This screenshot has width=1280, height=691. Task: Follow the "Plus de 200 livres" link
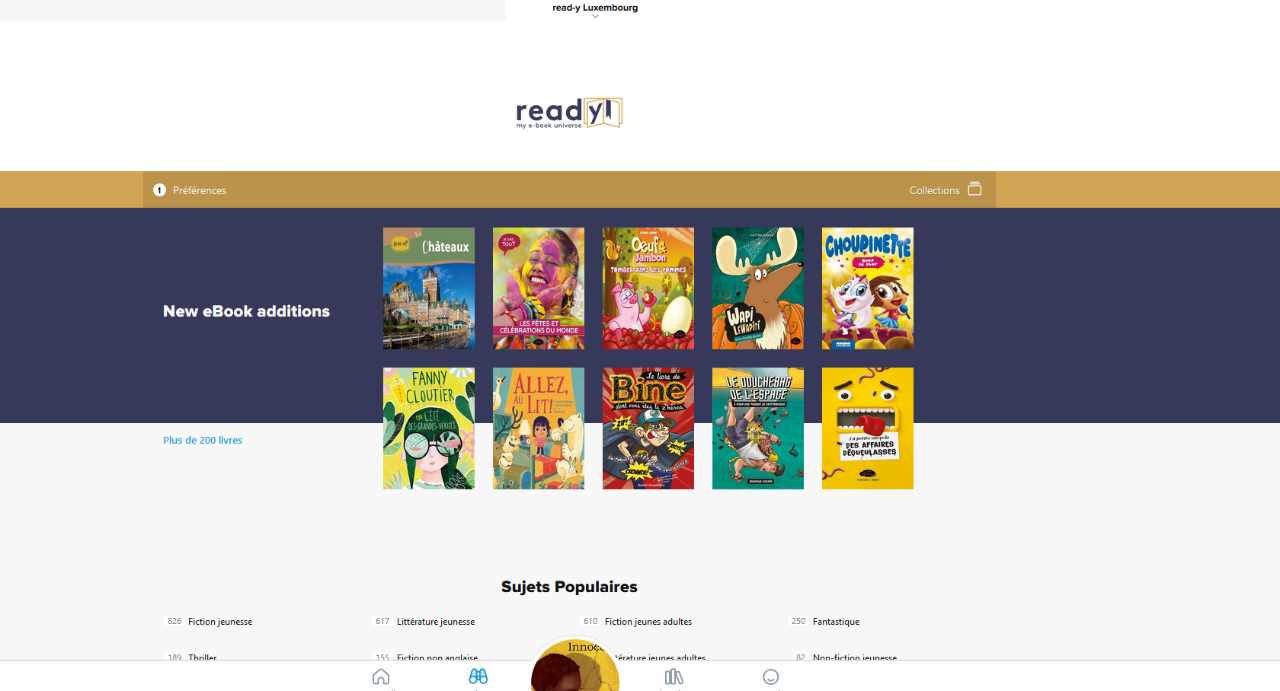tap(203, 440)
